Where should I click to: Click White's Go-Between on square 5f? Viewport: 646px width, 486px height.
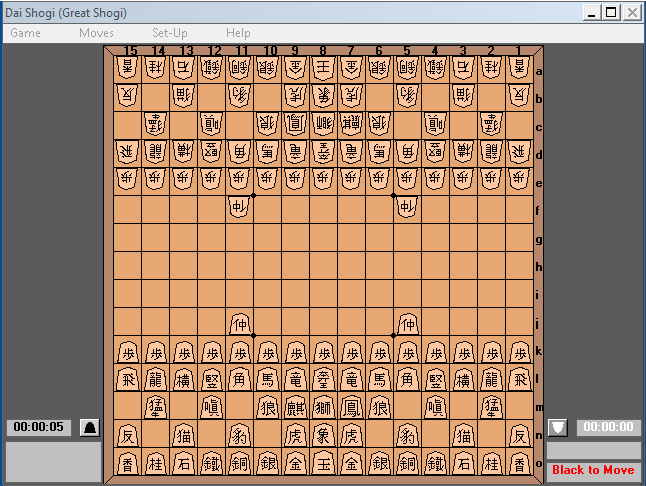tap(407, 207)
